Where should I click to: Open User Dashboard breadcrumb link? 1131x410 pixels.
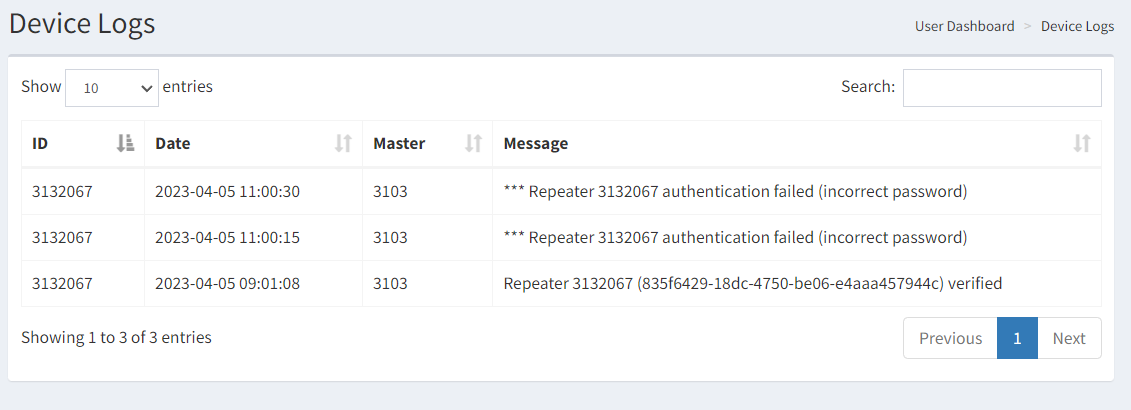click(964, 26)
